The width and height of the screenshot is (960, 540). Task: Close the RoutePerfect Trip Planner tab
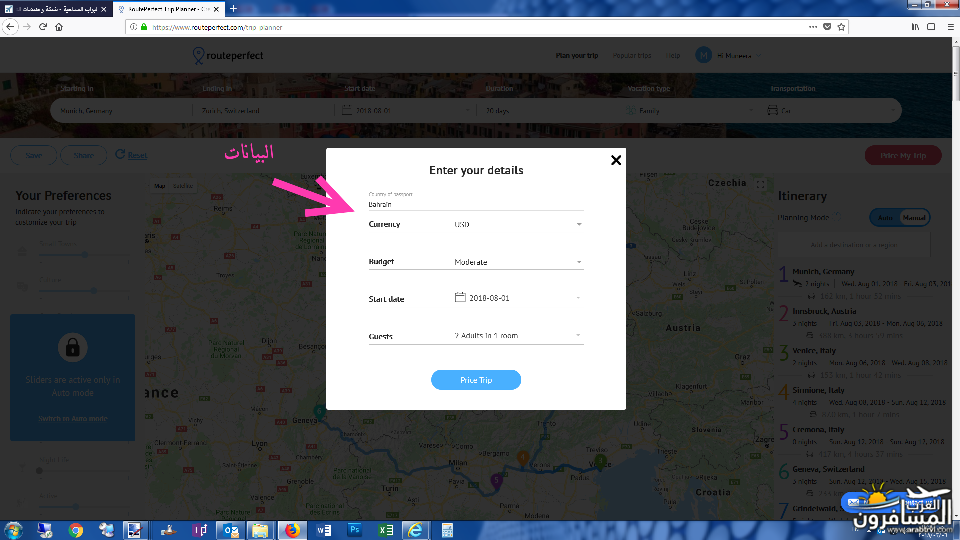coord(216,9)
